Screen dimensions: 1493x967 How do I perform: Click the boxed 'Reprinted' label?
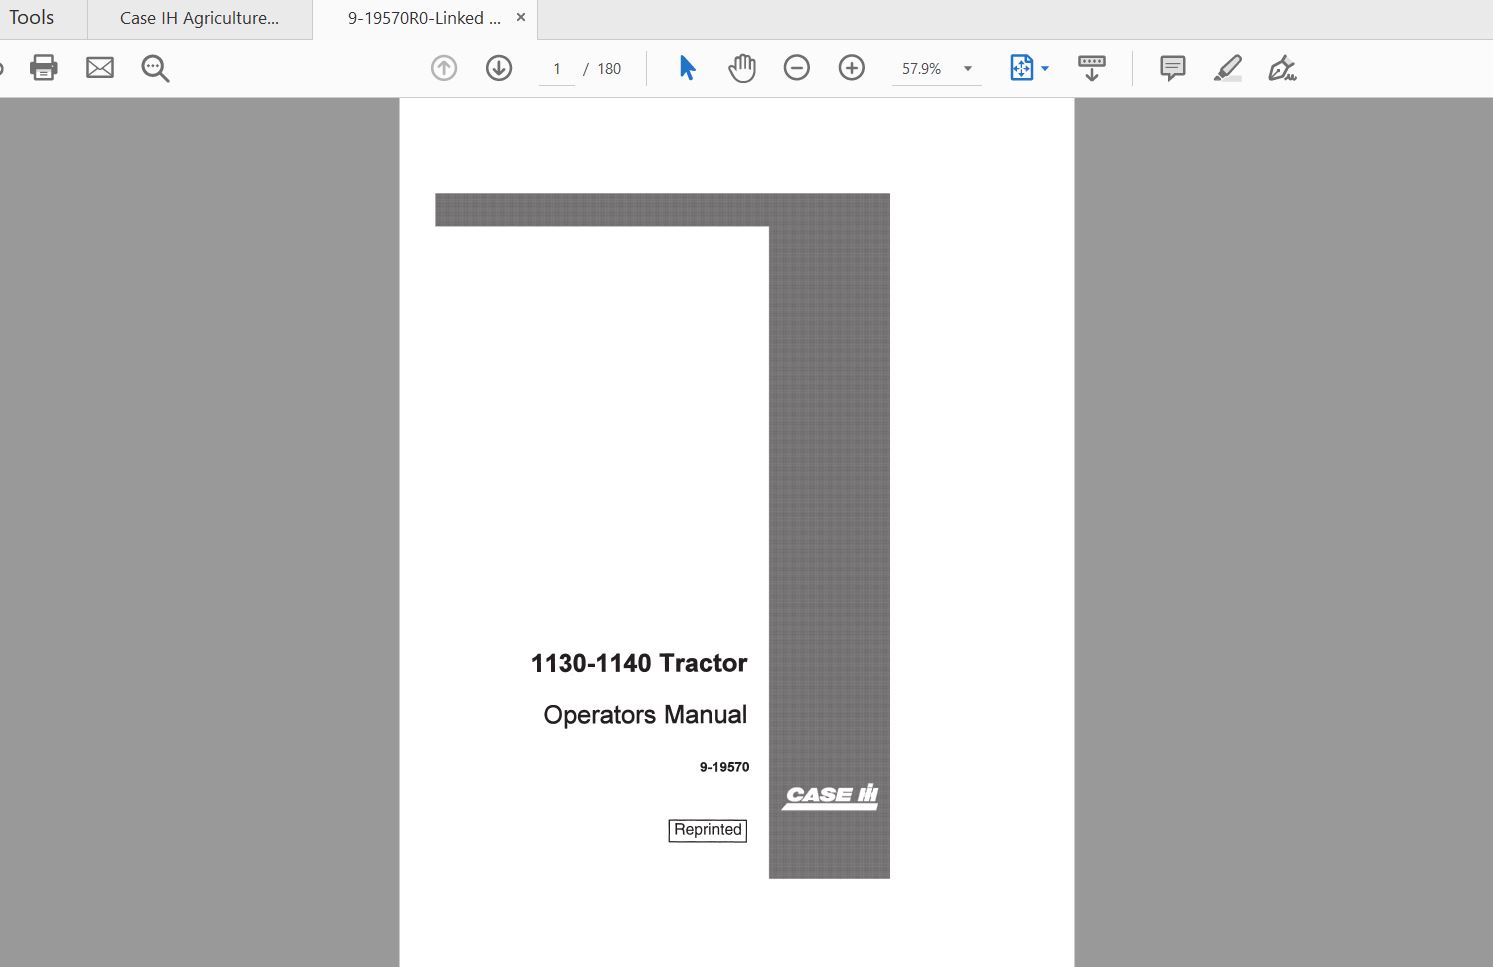pyautogui.click(x=708, y=830)
